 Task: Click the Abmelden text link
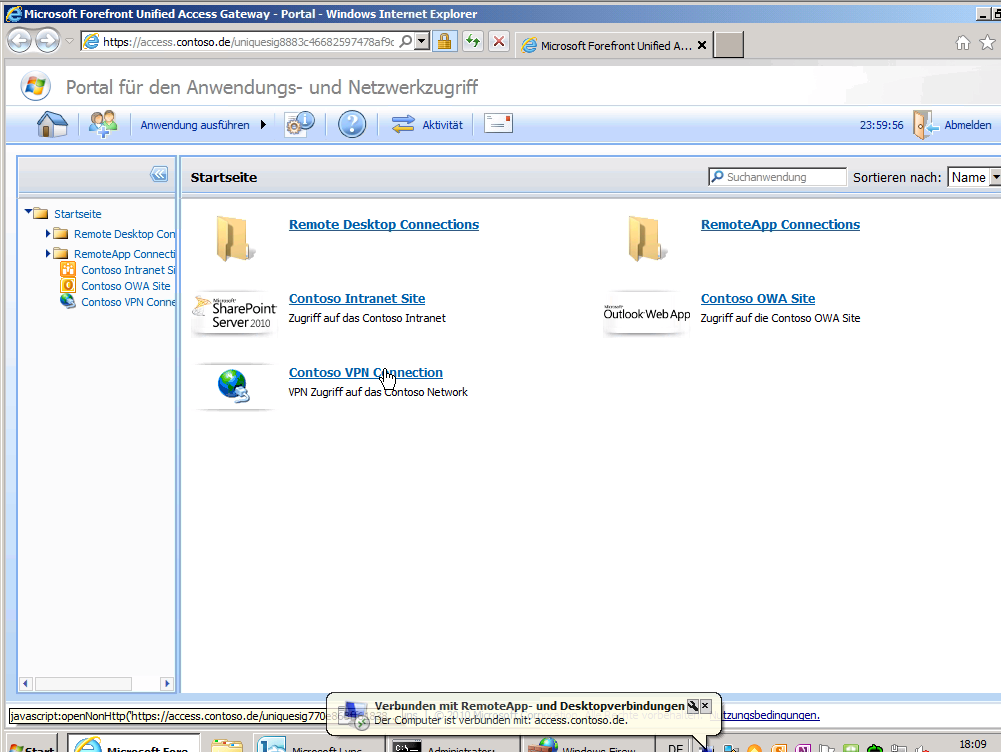click(x=968, y=125)
